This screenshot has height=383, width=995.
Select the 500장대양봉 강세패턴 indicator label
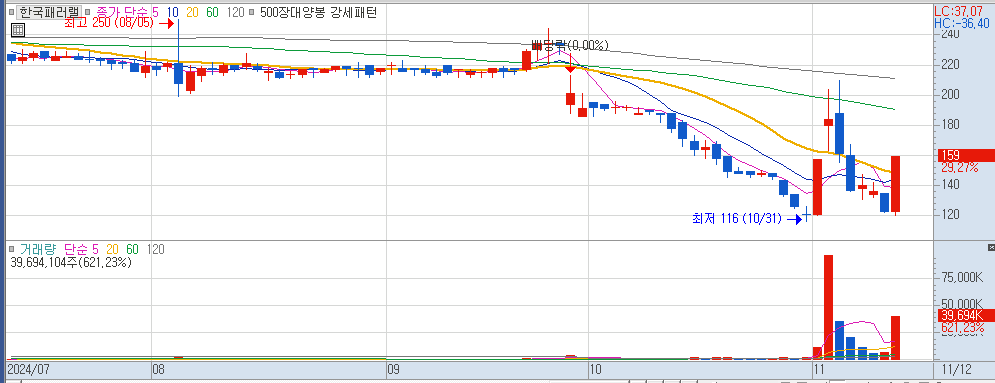(x=319, y=12)
